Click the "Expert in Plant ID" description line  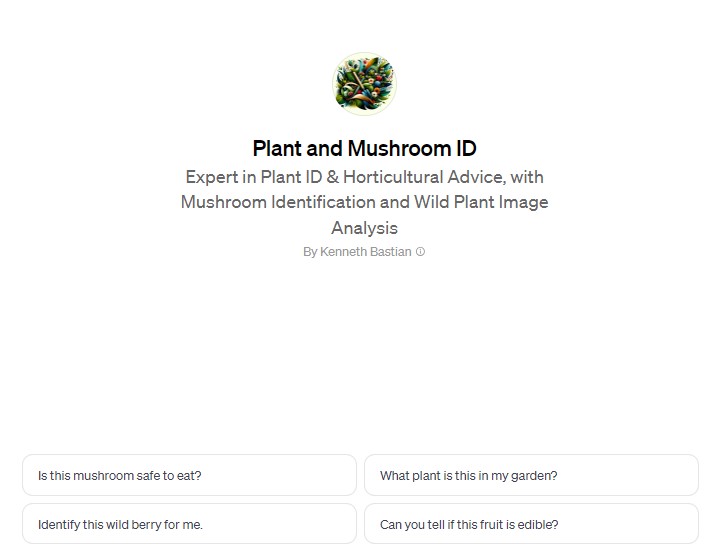[x=364, y=177]
